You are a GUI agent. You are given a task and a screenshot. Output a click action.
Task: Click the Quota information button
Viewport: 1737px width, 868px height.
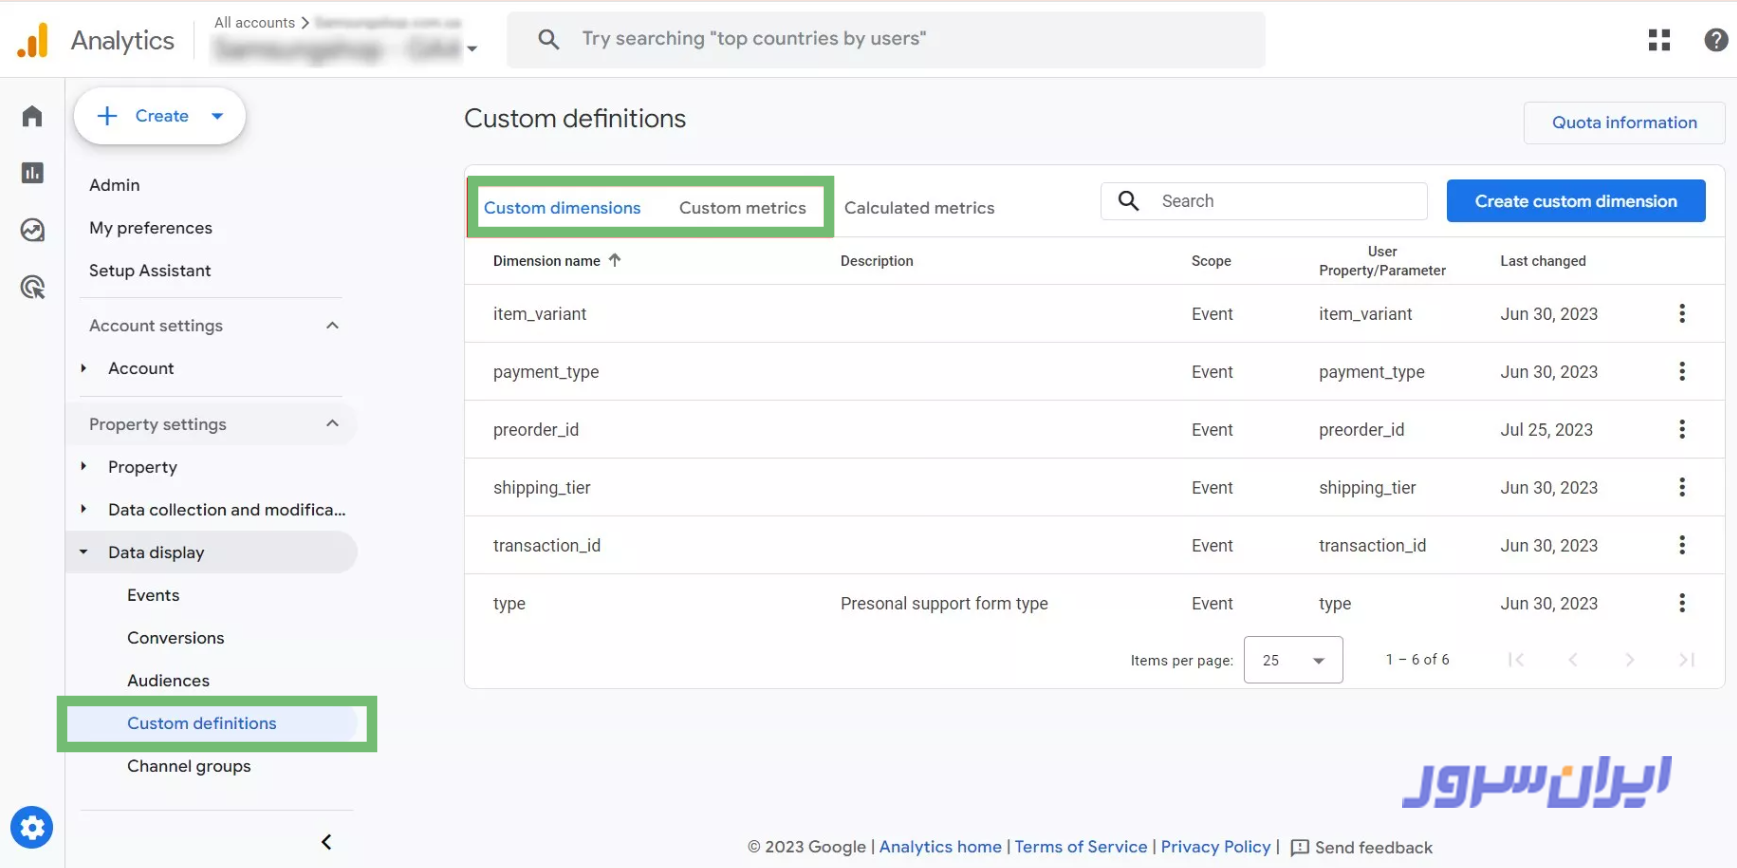pyautogui.click(x=1623, y=122)
